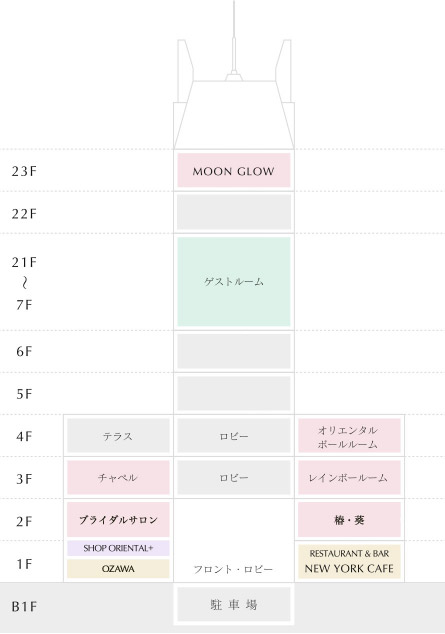Open the レインボールーム block

coord(349,478)
